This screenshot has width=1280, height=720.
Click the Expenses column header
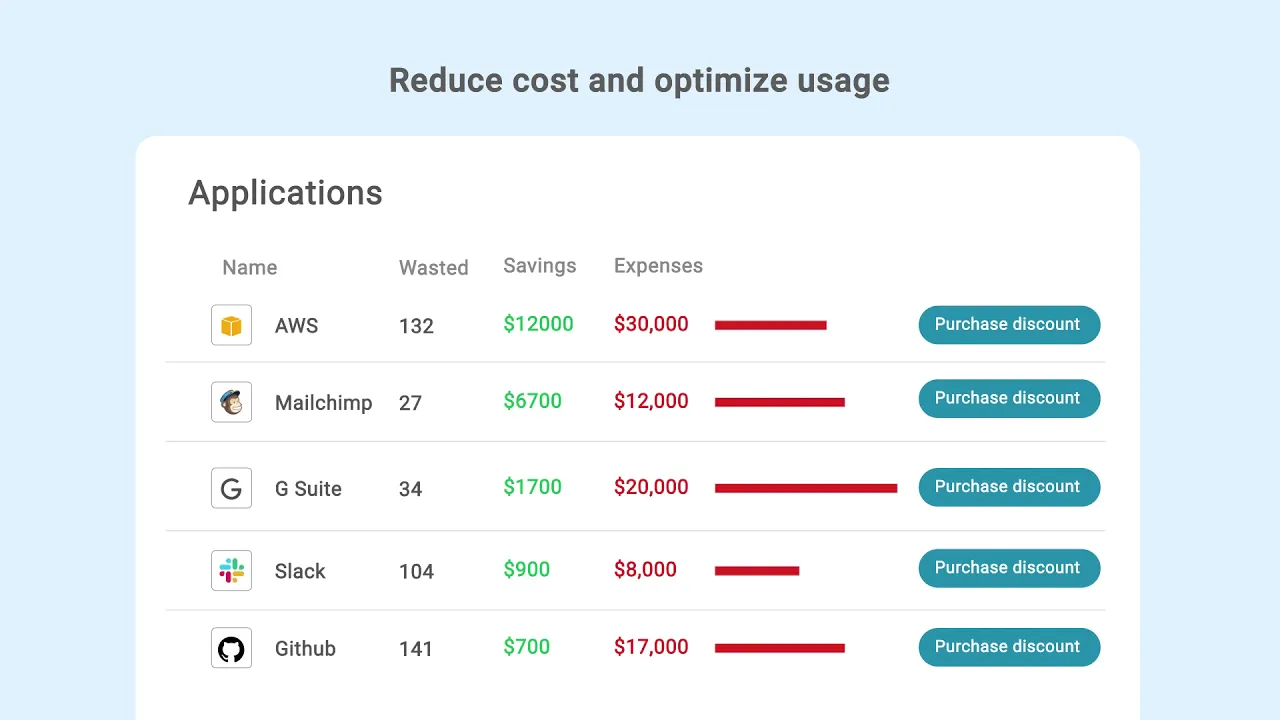click(x=658, y=265)
